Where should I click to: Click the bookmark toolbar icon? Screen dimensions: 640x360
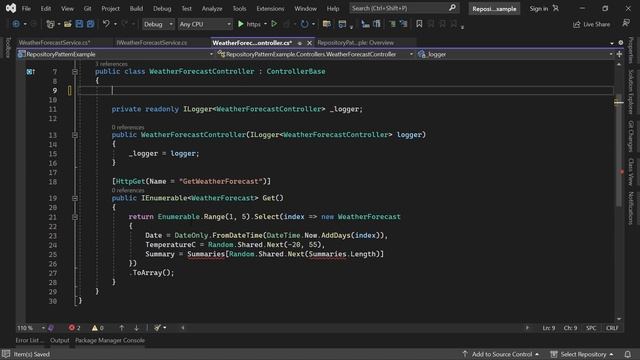pos(419,24)
